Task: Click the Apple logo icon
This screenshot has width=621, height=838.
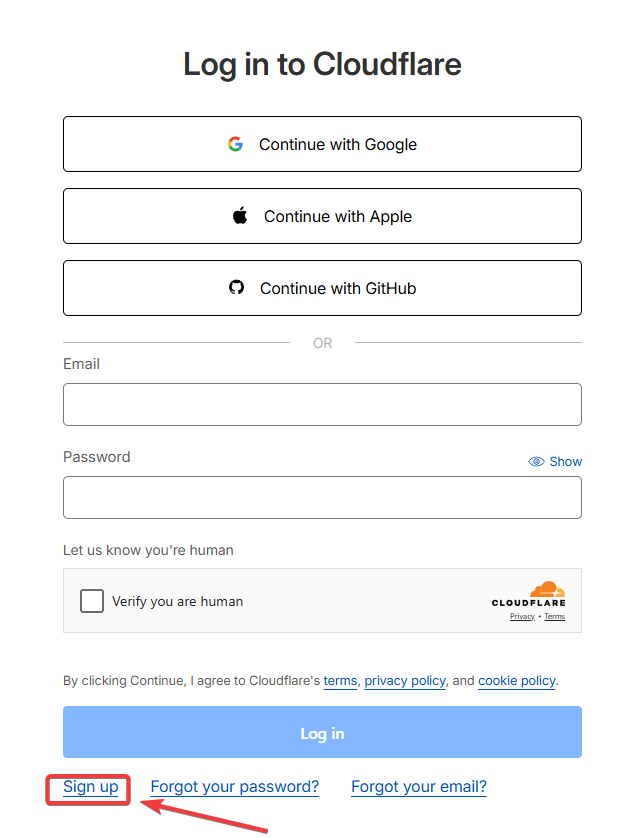Action: pos(240,216)
